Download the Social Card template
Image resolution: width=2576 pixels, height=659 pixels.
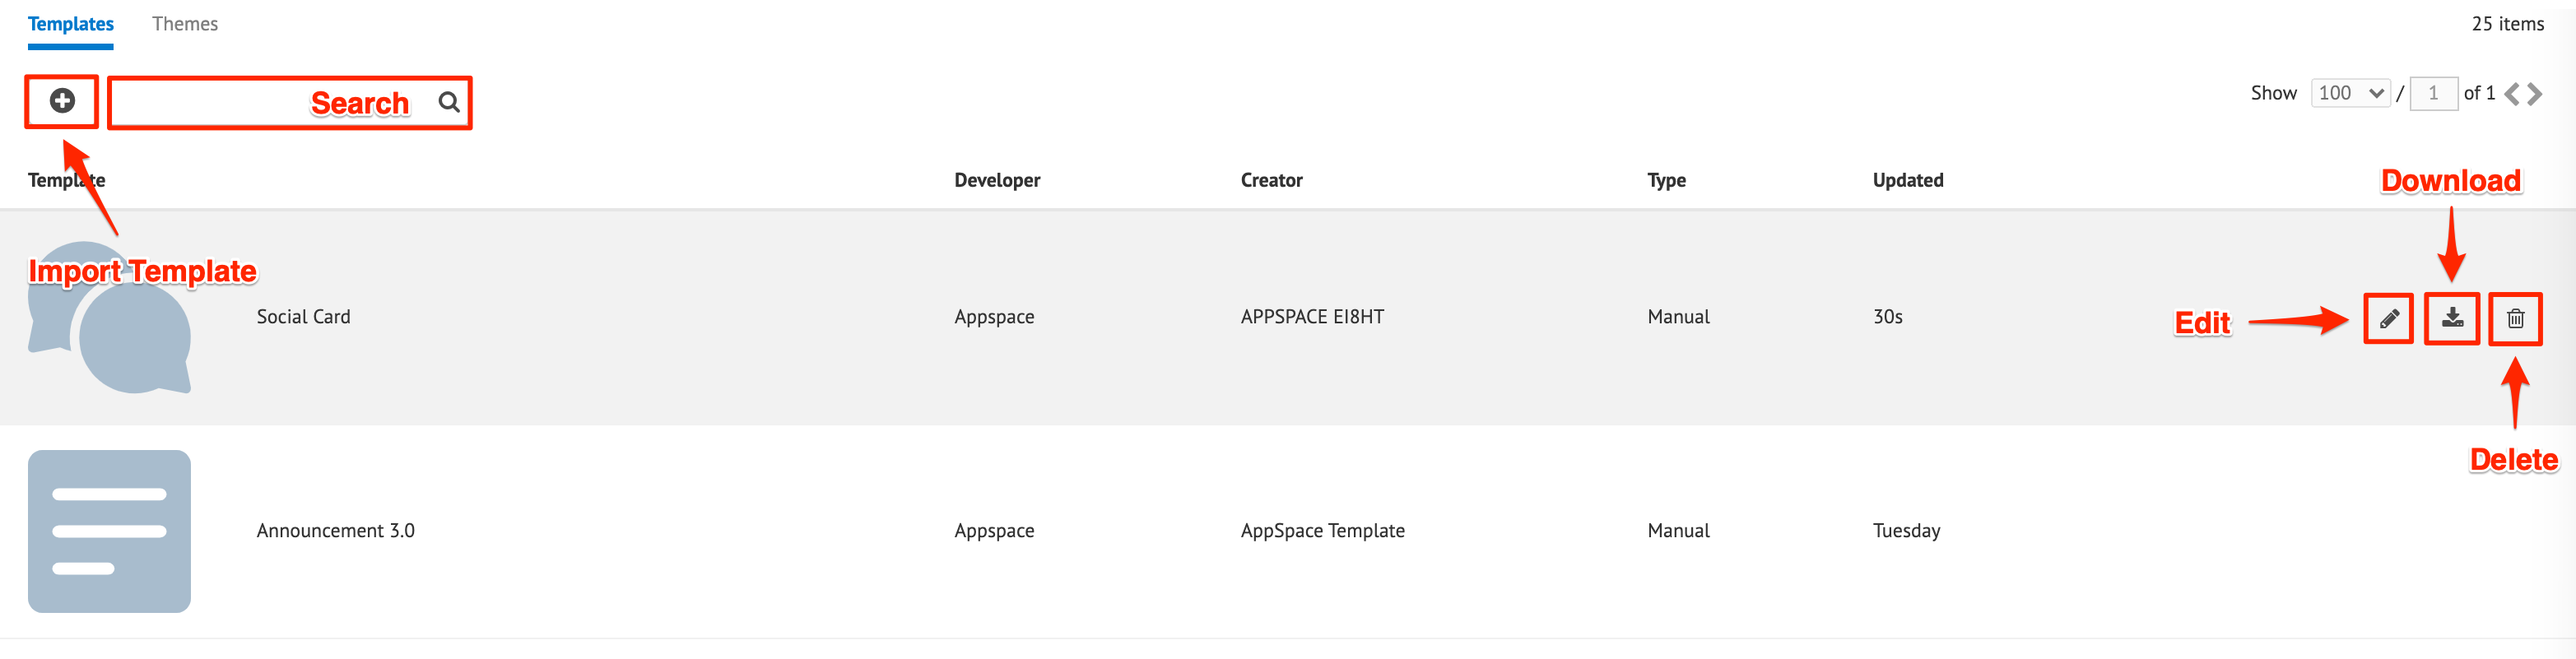tap(2452, 318)
